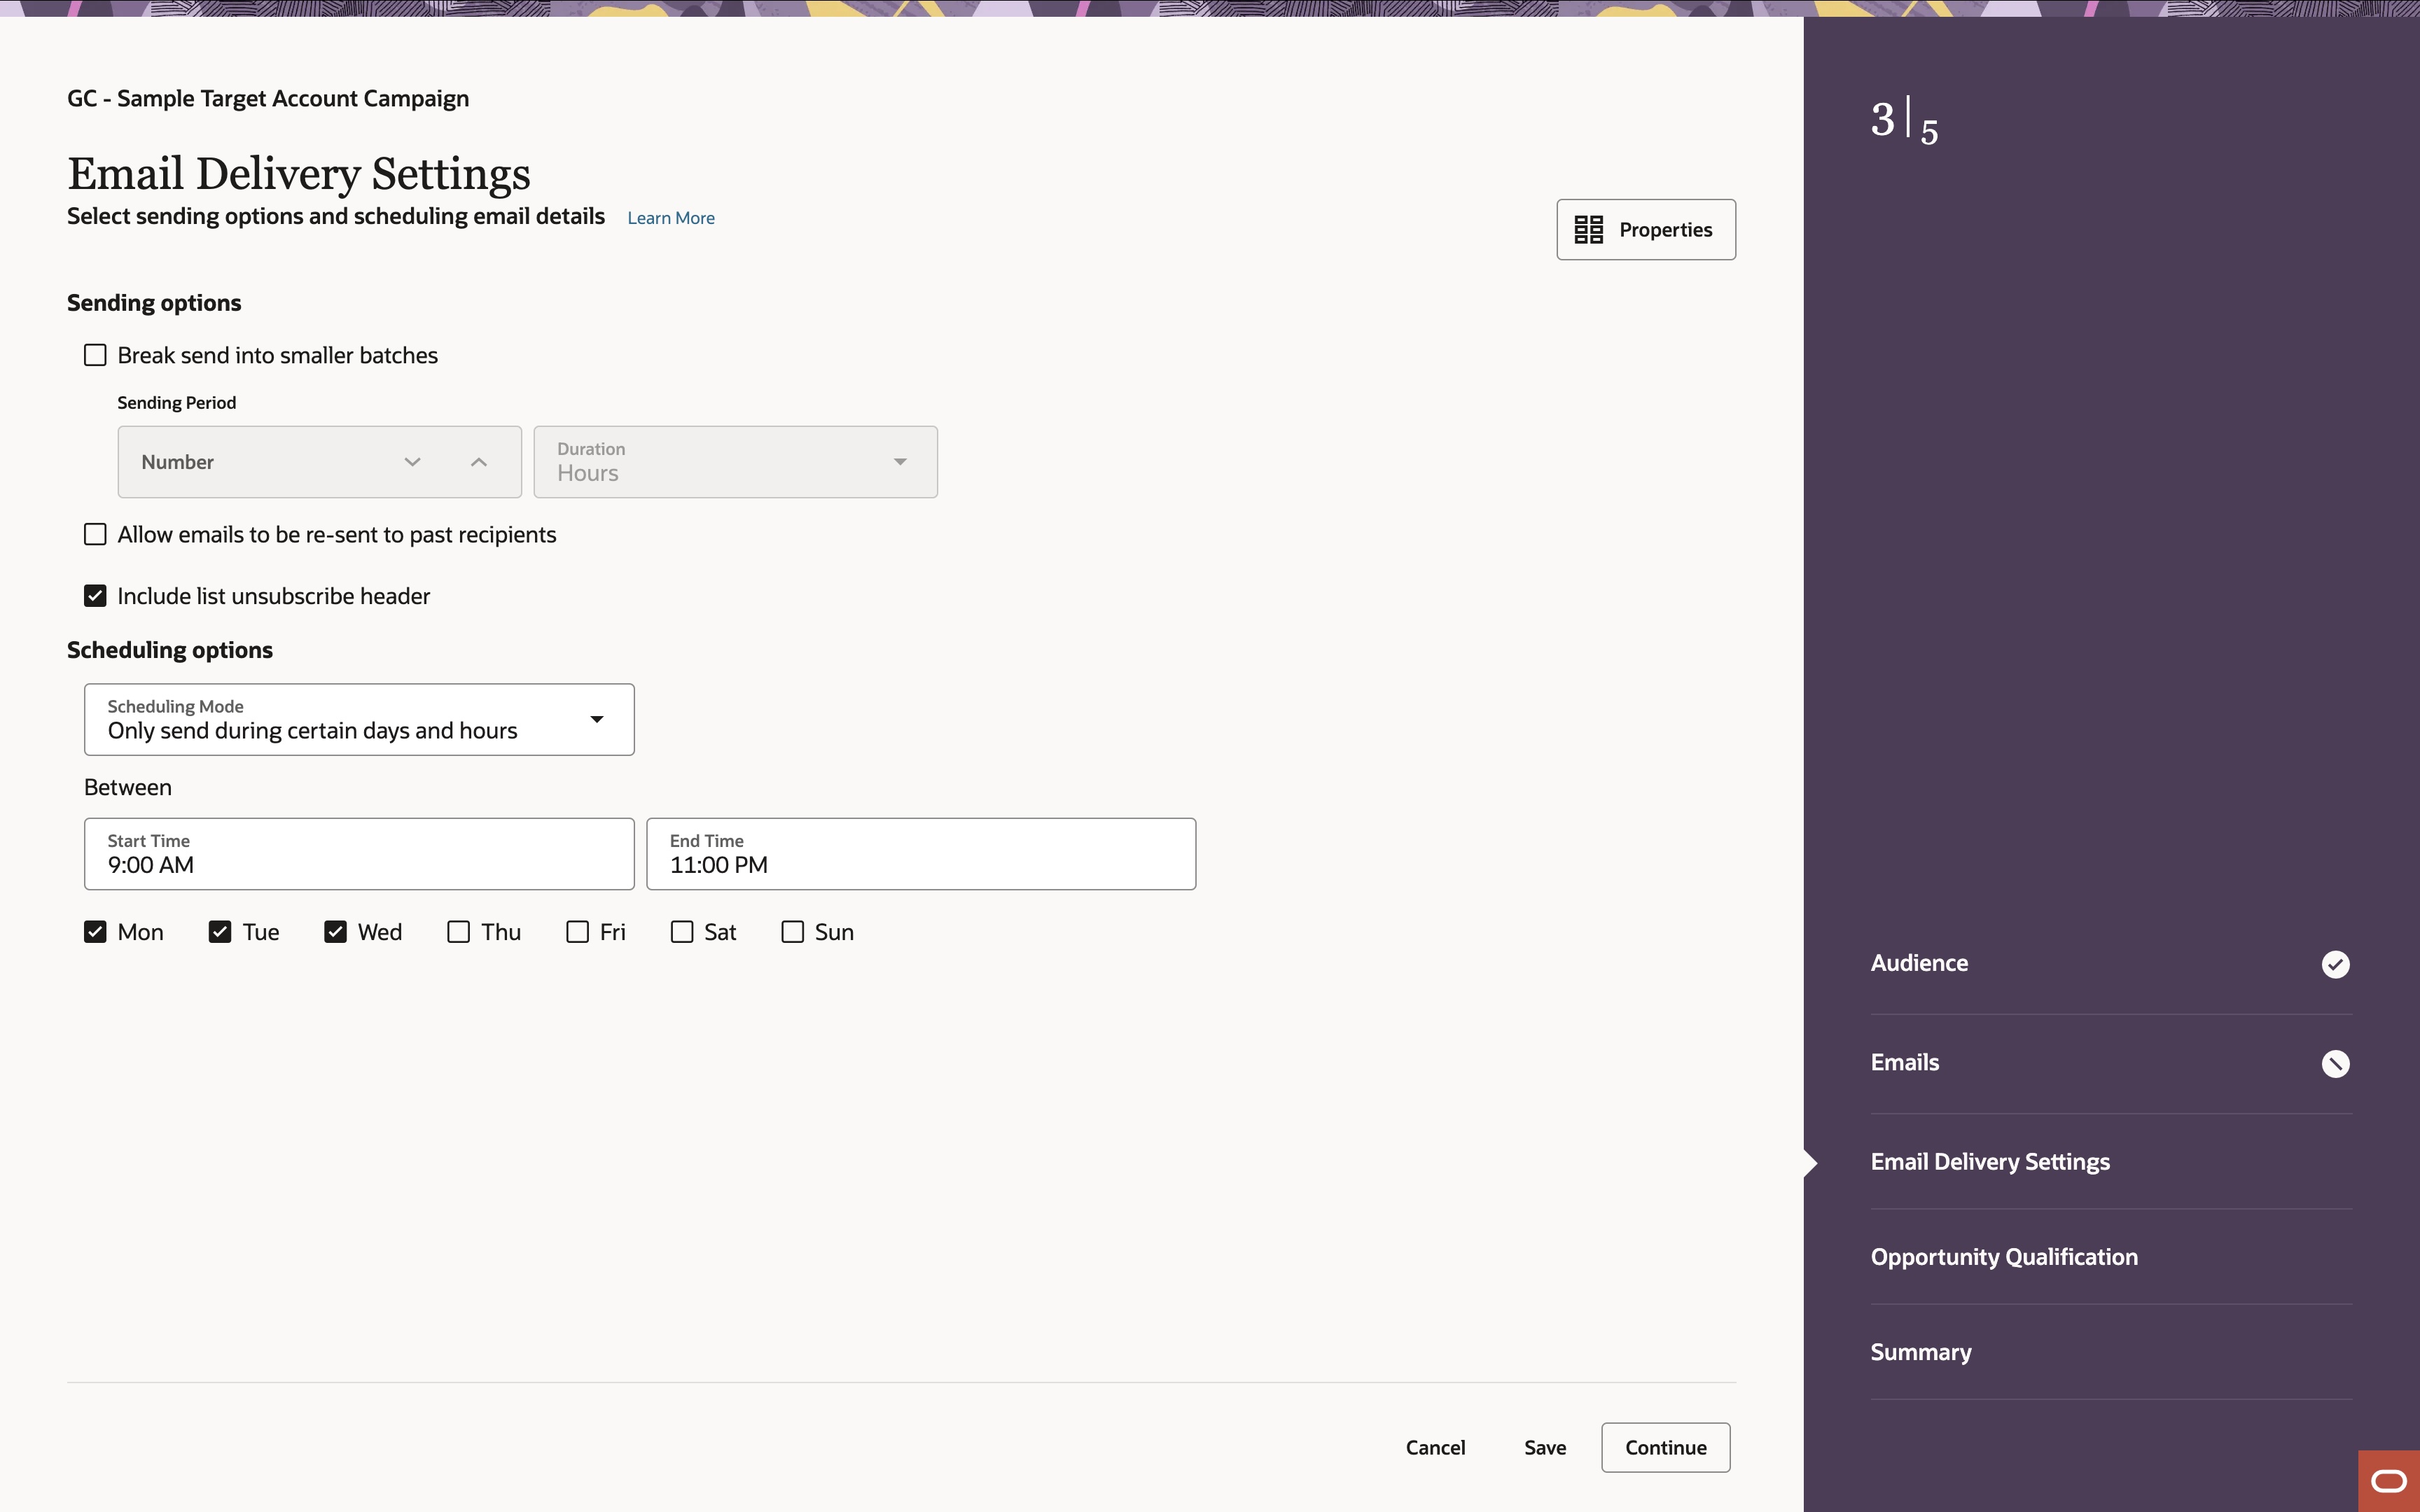Open the Learn More link
This screenshot has width=2420, height=1512.
point(670,217)
